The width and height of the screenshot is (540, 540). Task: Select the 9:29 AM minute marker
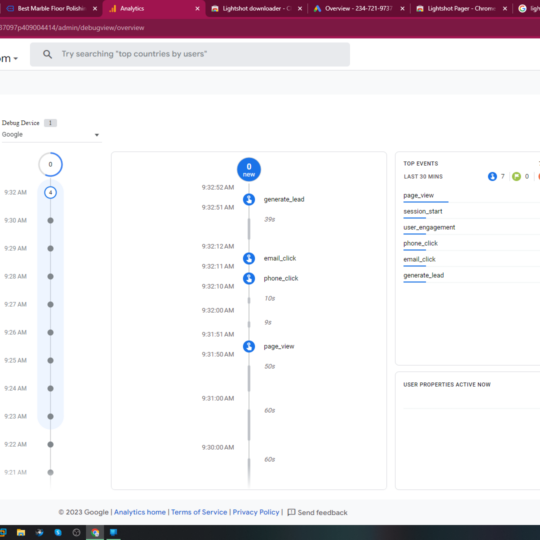click(50, 248)
